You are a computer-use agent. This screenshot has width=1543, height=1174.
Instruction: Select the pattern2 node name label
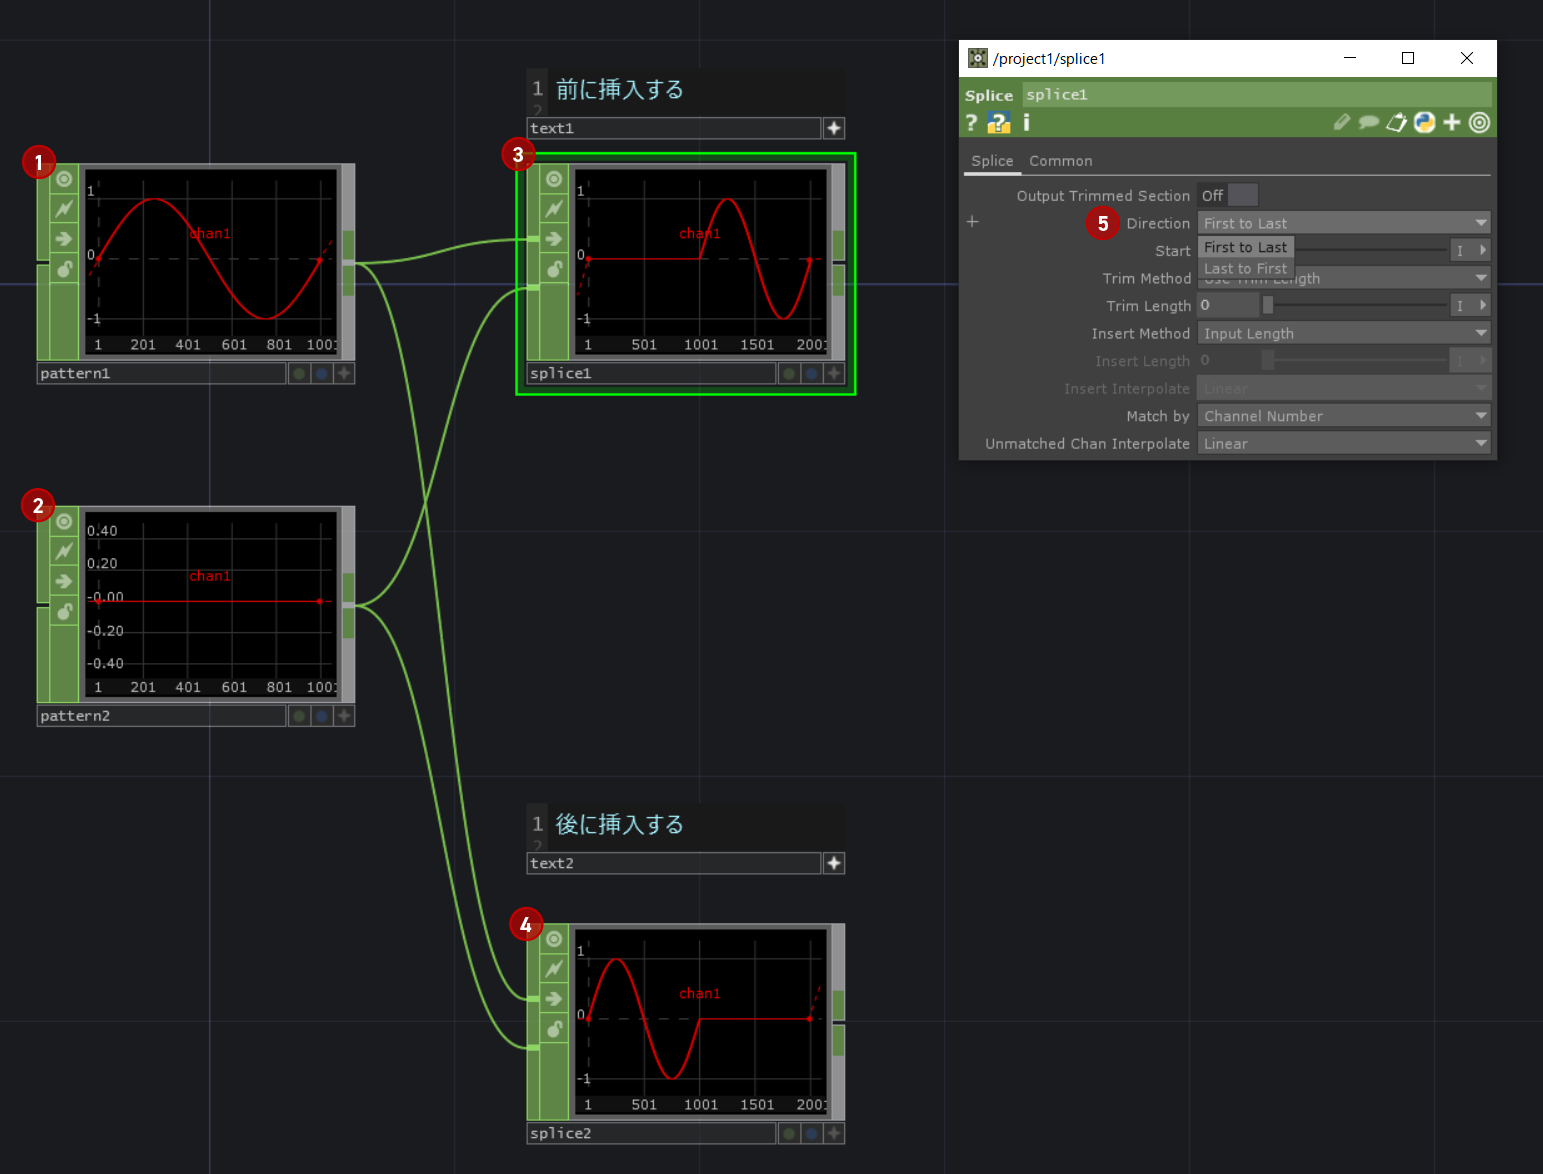click(161, 716)
